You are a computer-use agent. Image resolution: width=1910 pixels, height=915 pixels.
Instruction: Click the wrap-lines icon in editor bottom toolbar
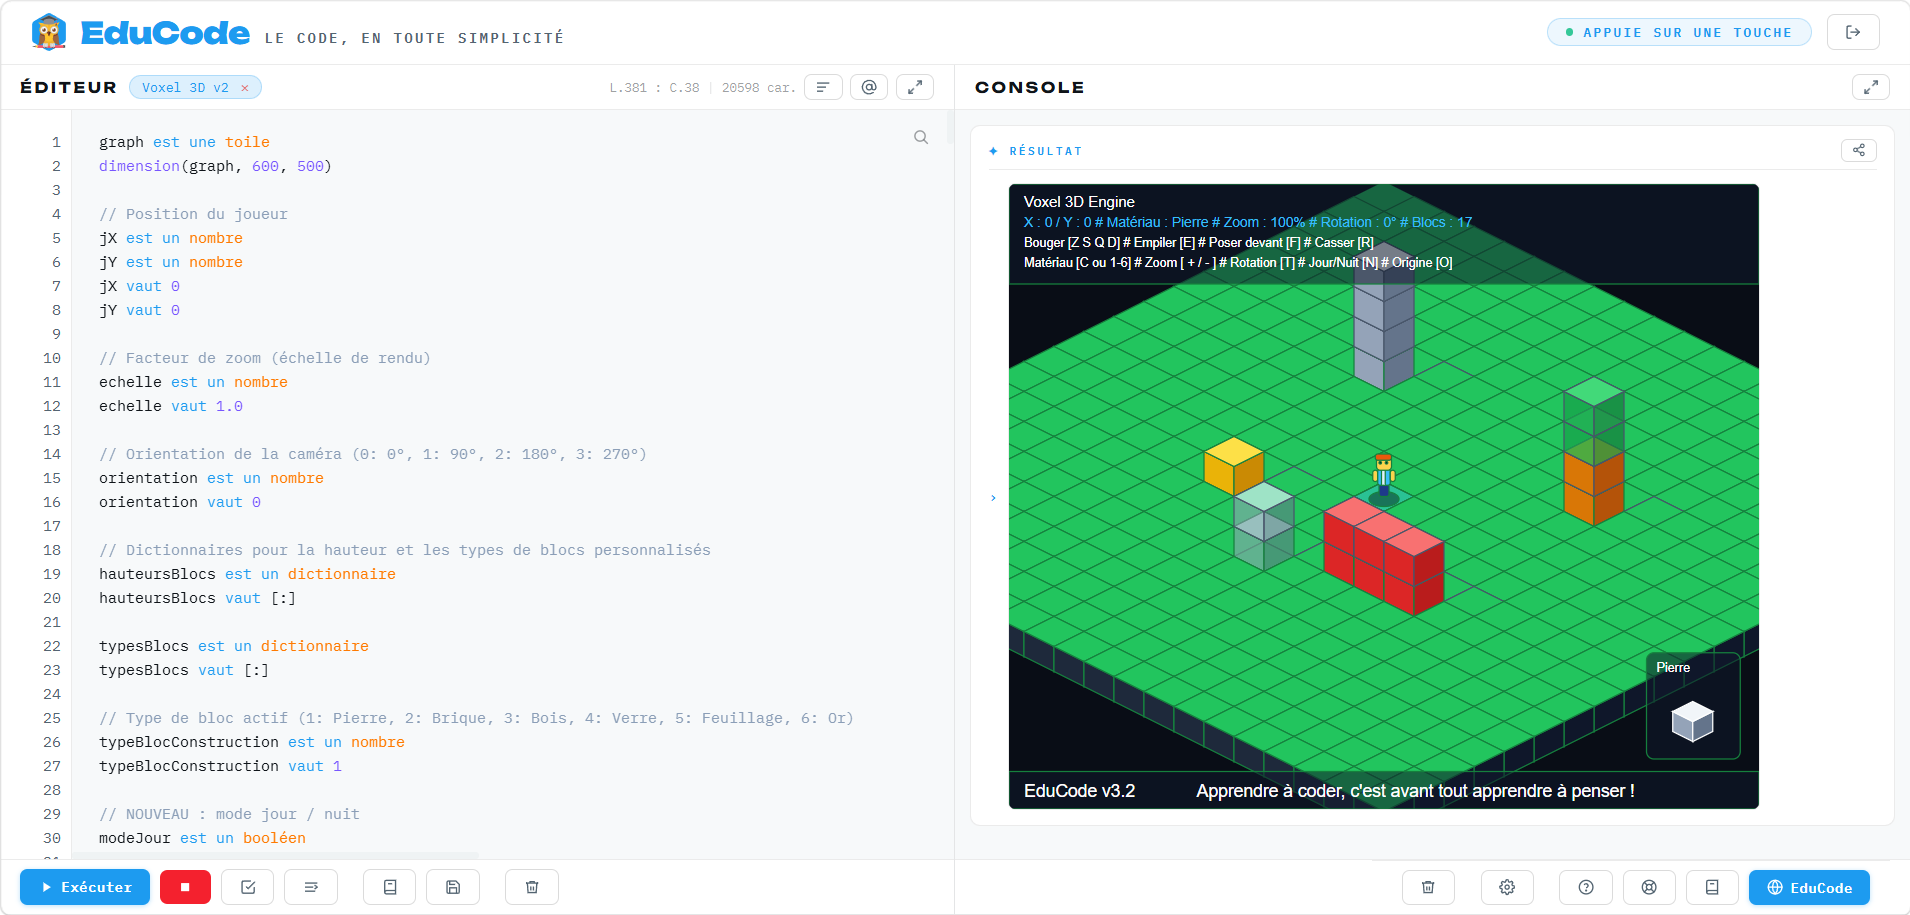(x=311, y=887)
